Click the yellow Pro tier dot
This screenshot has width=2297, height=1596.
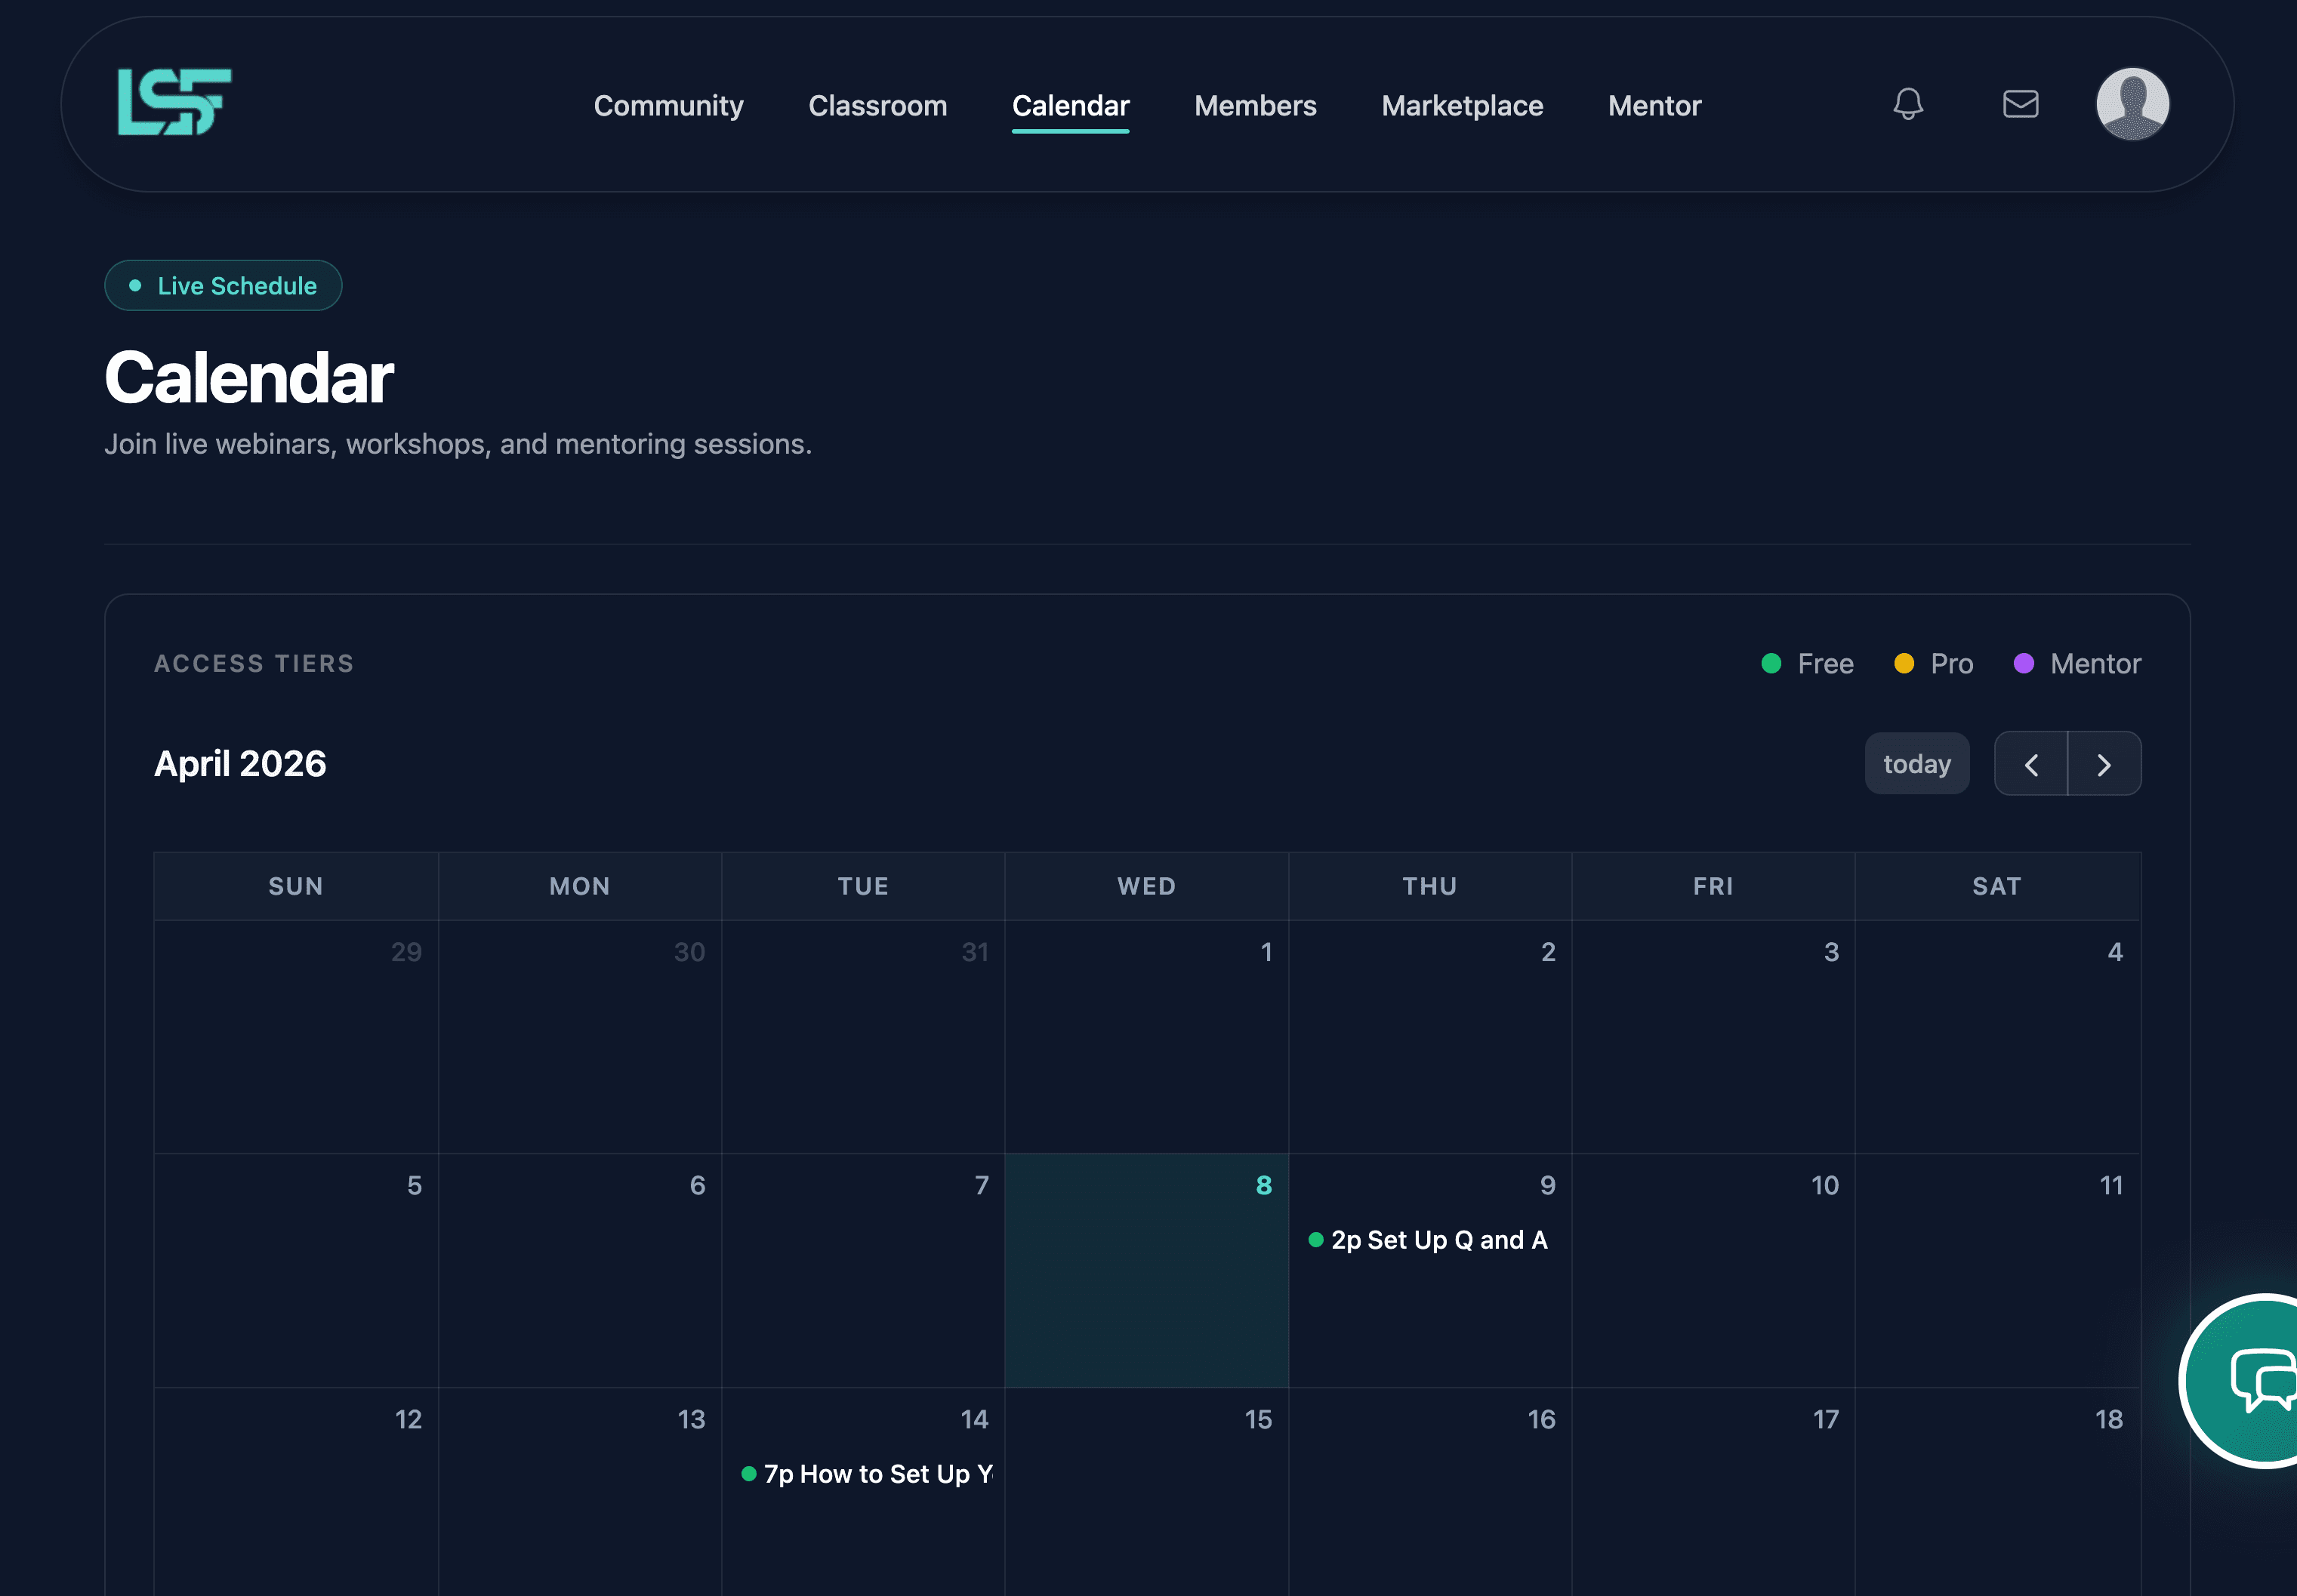(x=1904, y=664)
